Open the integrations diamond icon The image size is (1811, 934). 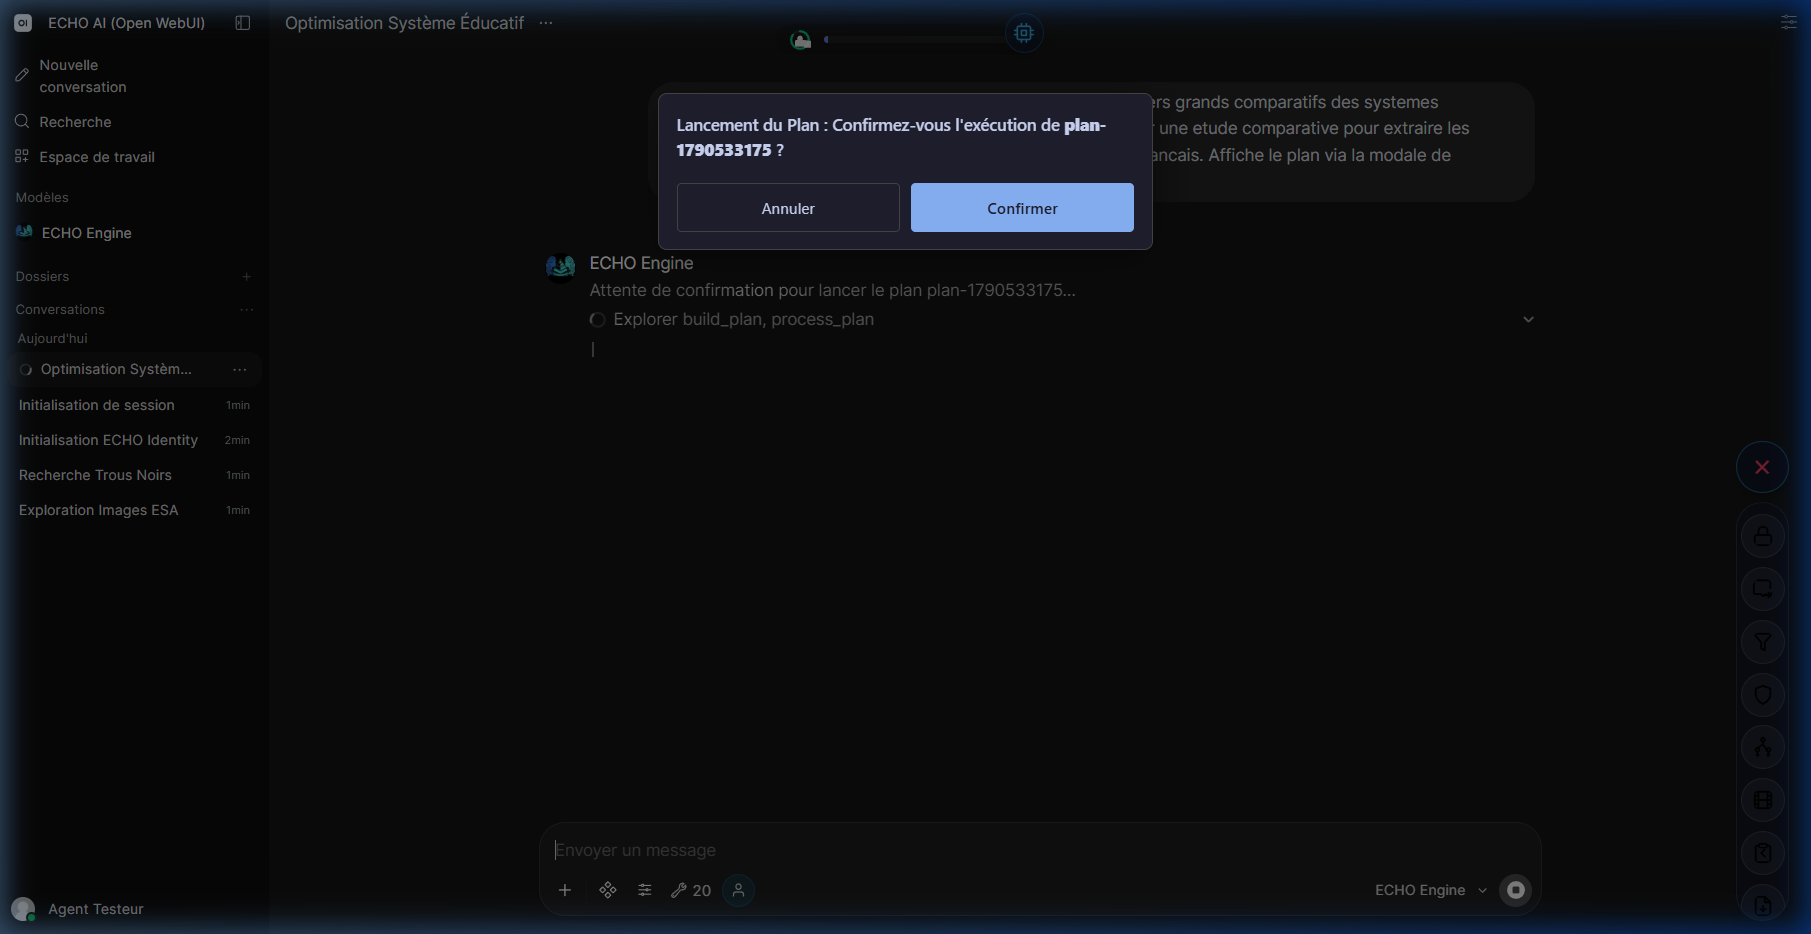coord(608,890)
